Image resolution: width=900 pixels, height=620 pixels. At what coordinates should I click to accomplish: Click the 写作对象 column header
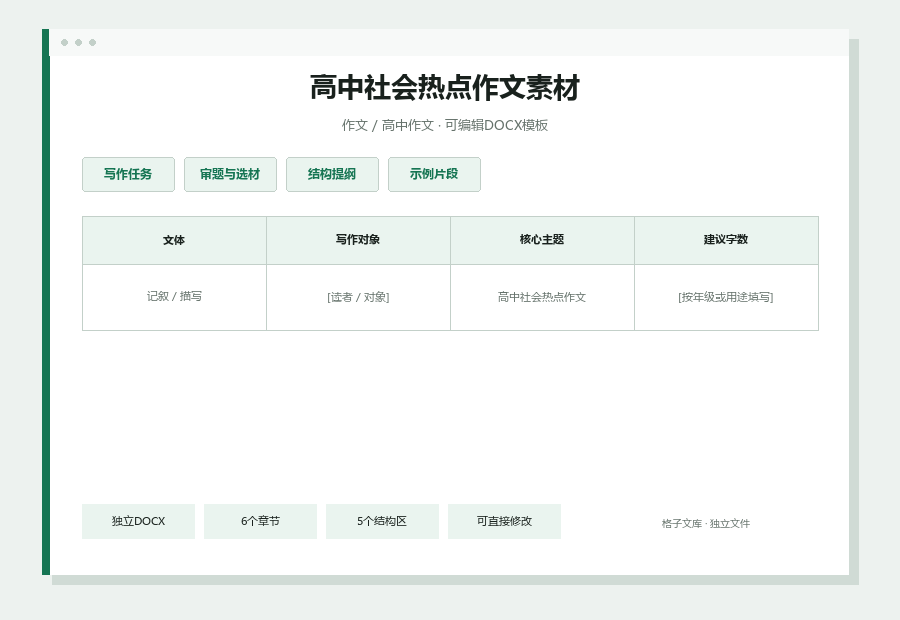(x=358, y=241)
